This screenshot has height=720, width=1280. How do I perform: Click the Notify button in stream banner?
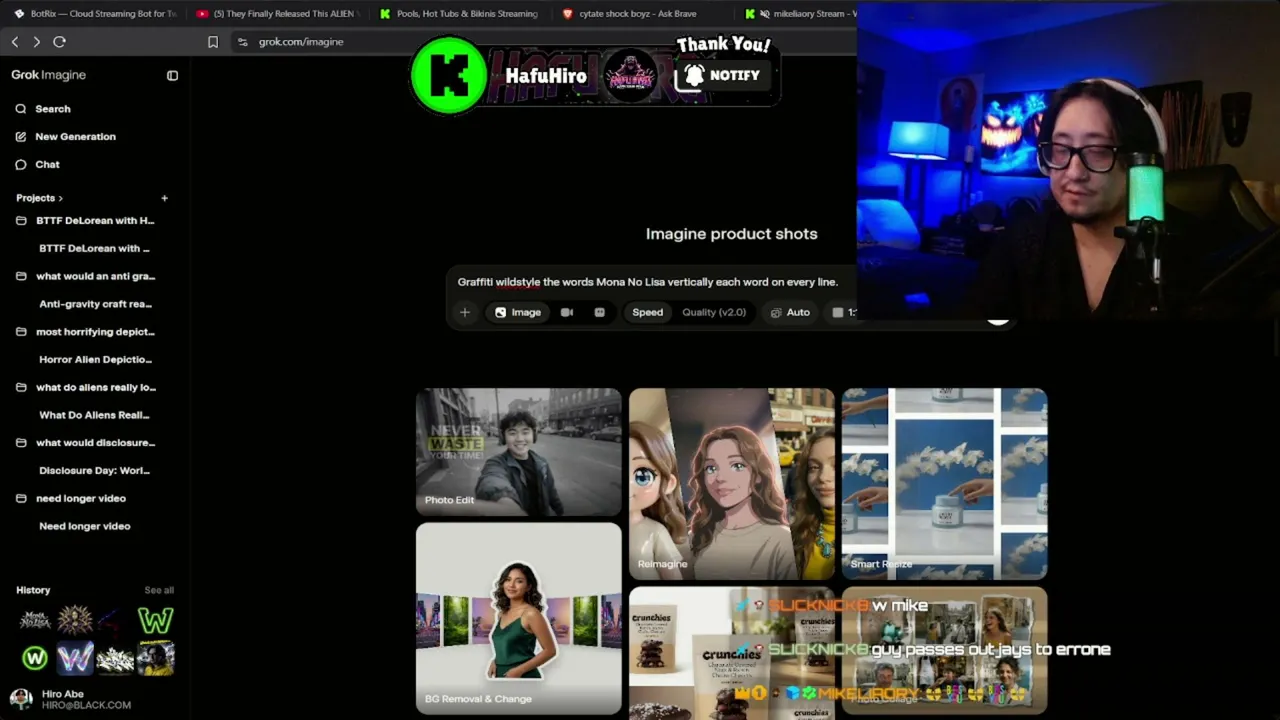tap(722, 76)
